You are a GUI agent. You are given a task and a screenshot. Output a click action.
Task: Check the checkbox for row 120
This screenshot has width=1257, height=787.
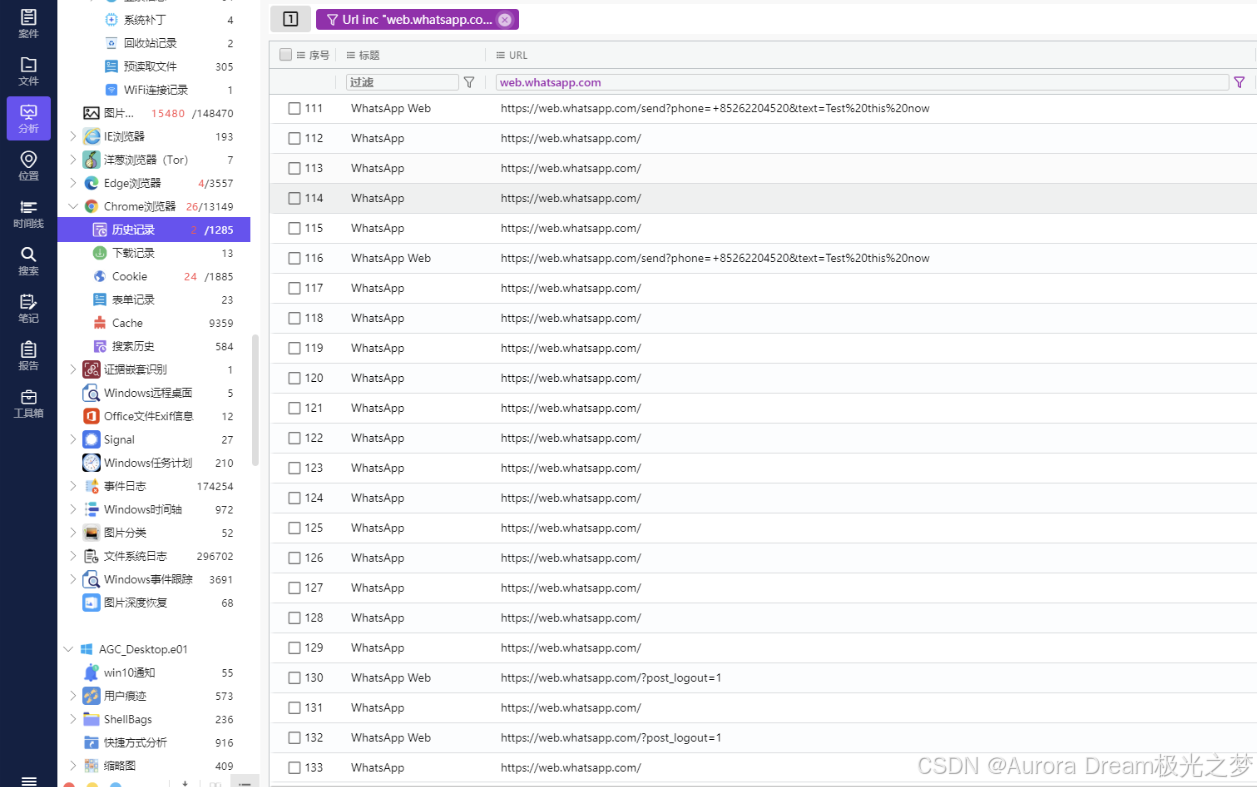tap(295, 378)
